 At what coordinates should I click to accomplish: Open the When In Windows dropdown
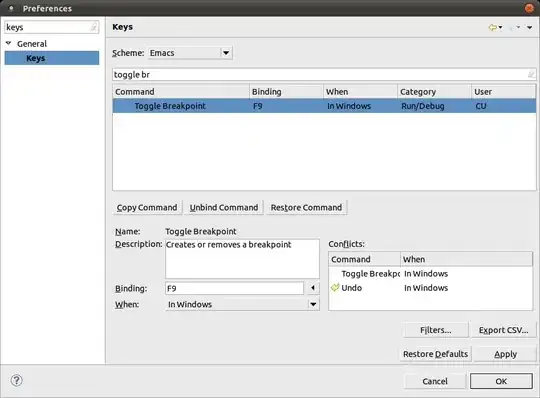pyautogui.click(x=242, y=304)
